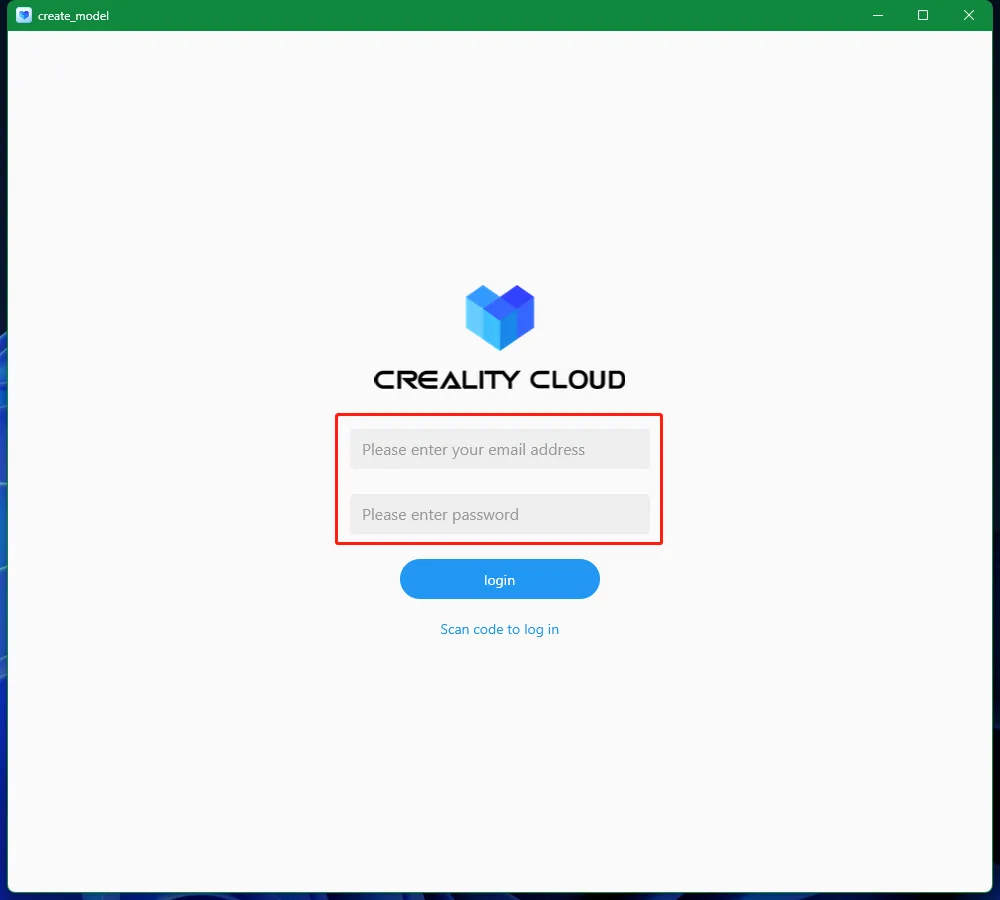
Task: Click the light blue left half of the logo
Action: click(481, 318)
